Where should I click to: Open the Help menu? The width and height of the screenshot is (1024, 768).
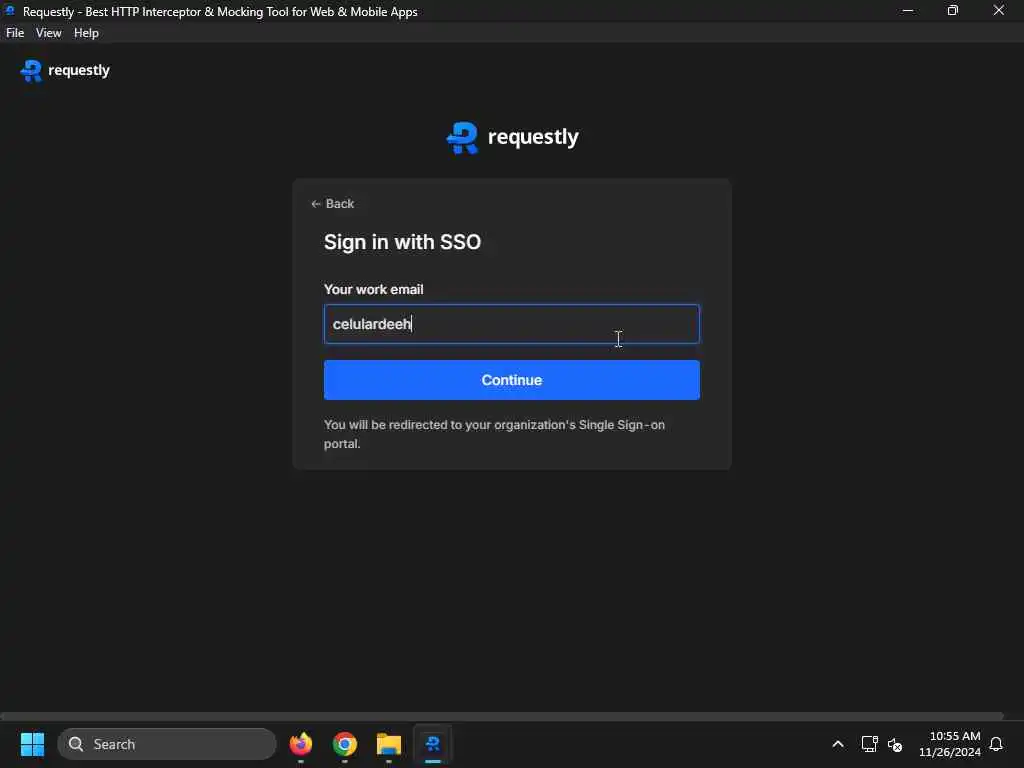(86, 33)
